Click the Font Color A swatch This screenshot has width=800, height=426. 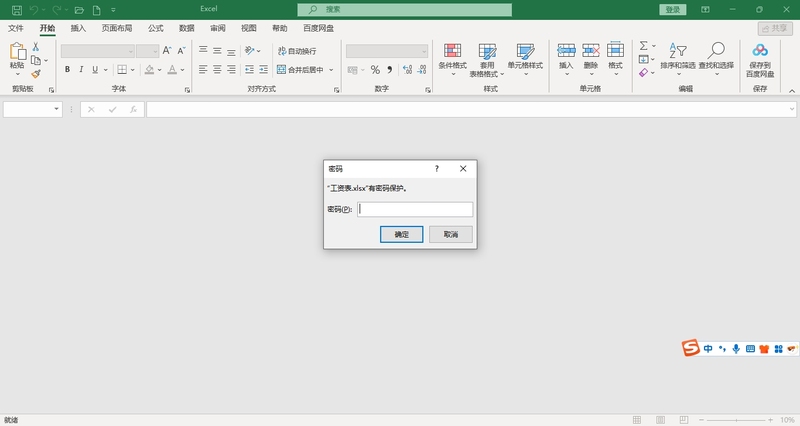(172, 69)
